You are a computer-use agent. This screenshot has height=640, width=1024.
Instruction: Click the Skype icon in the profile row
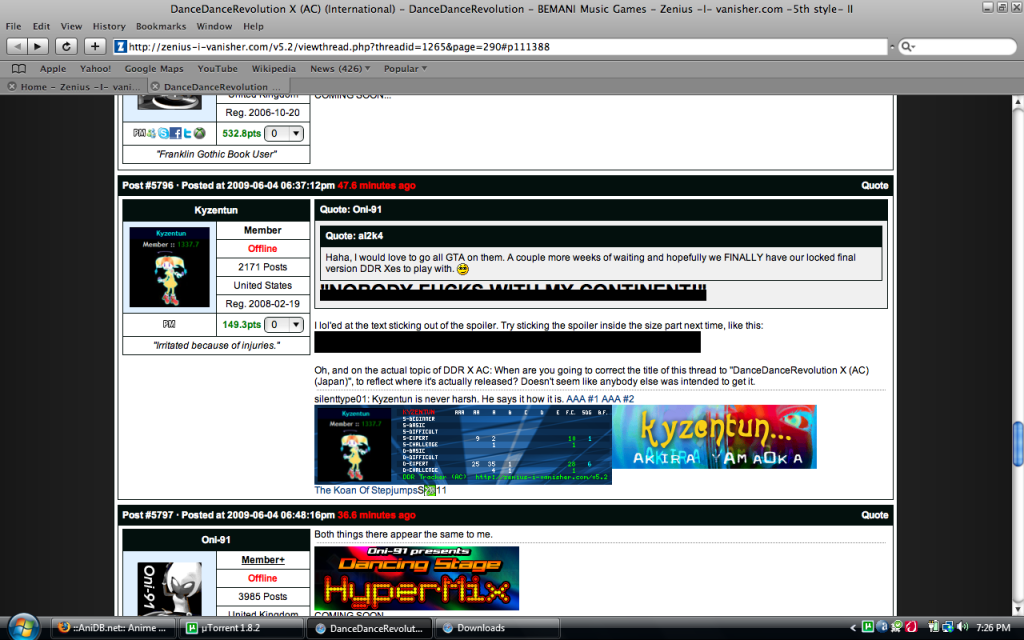click(163, 133)
